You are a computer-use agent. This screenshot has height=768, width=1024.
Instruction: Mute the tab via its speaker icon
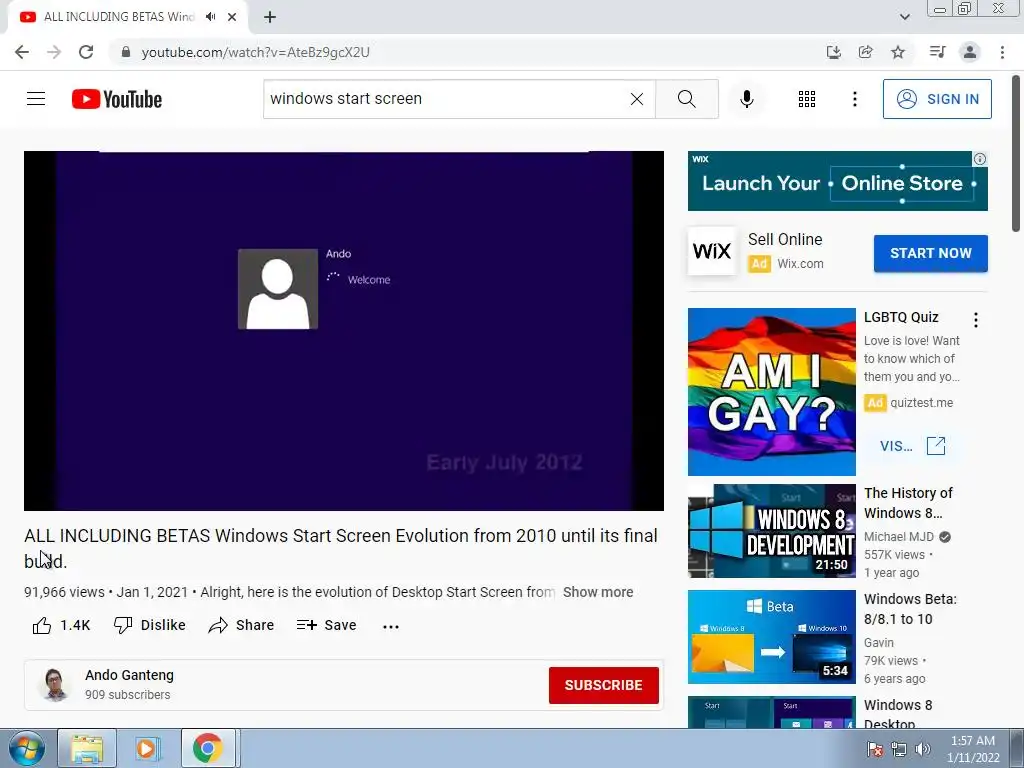coord(210,17)
